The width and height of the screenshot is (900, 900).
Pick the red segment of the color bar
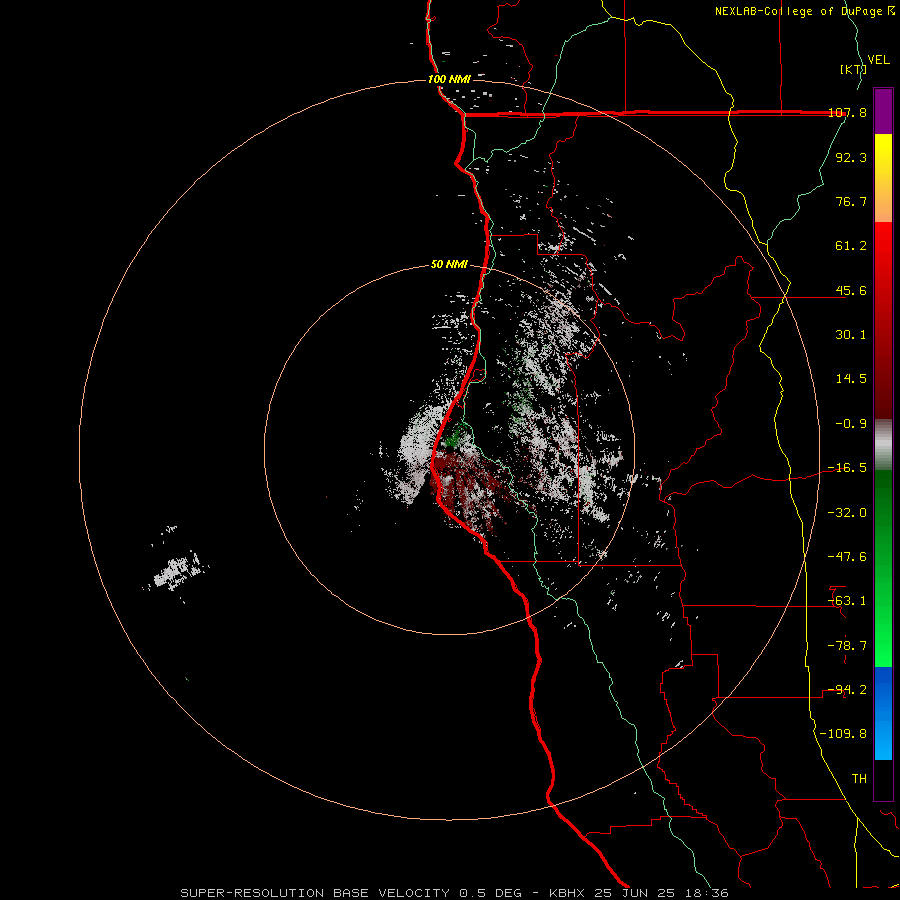[883, 320]
